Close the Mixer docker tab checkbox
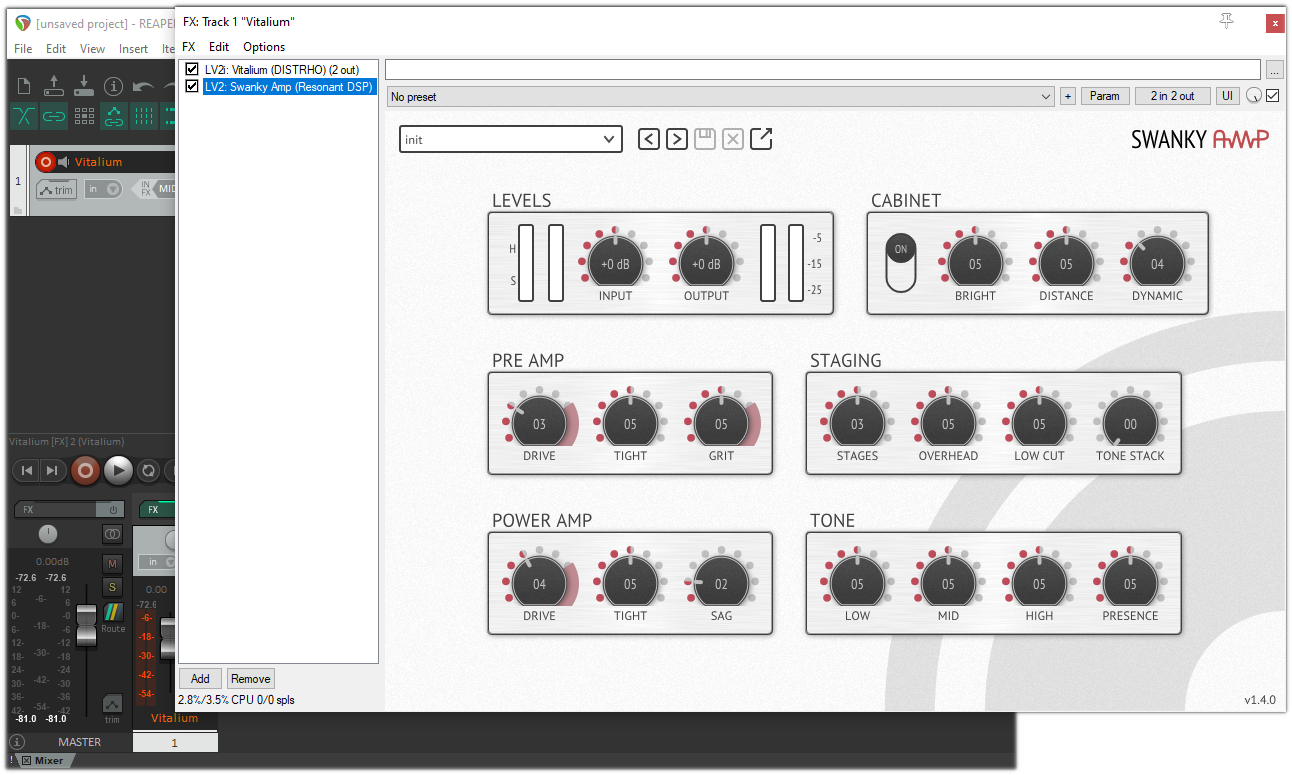The width and height of the screenshot is (1292, 775). (26, 761)
